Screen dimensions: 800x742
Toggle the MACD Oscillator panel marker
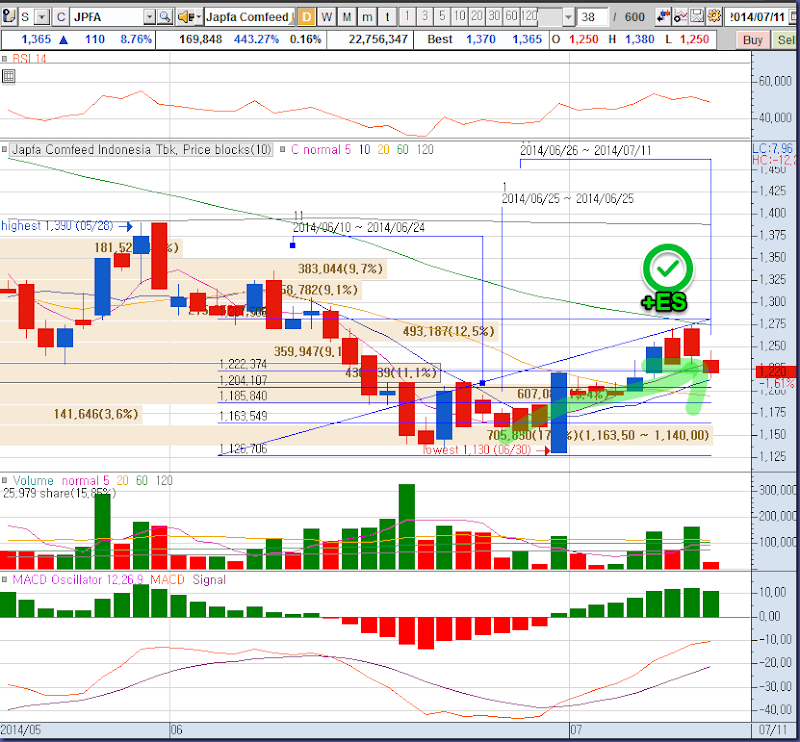(x=4, y=580)
